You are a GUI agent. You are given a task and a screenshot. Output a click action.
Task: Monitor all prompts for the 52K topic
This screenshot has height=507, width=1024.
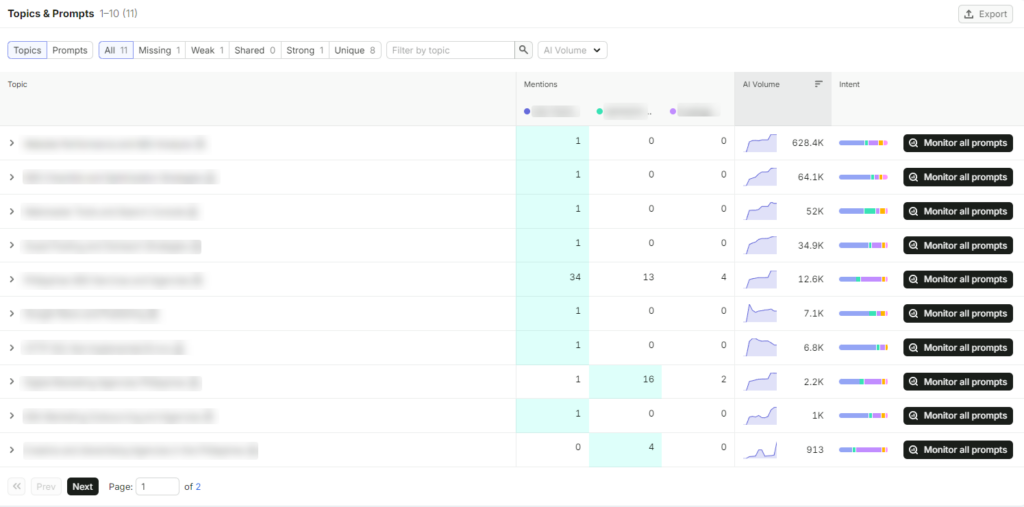click(x=958, y=211)
